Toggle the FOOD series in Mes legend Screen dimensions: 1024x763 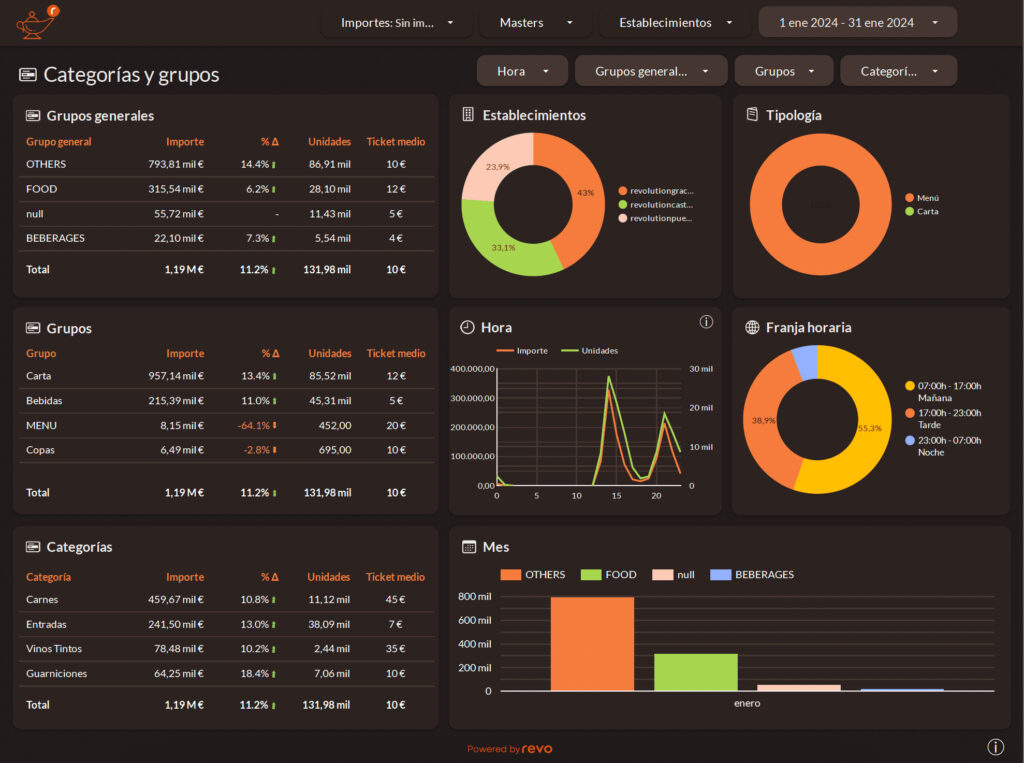[608, 575]
